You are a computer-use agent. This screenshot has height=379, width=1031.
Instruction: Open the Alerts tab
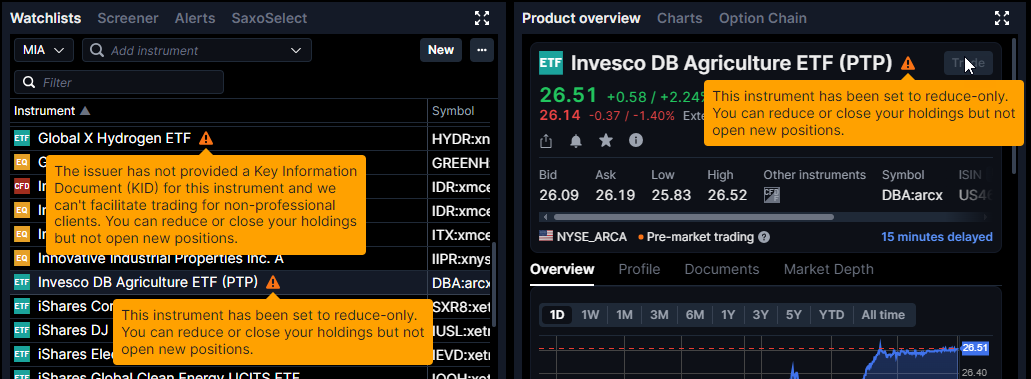coord(195,18)
